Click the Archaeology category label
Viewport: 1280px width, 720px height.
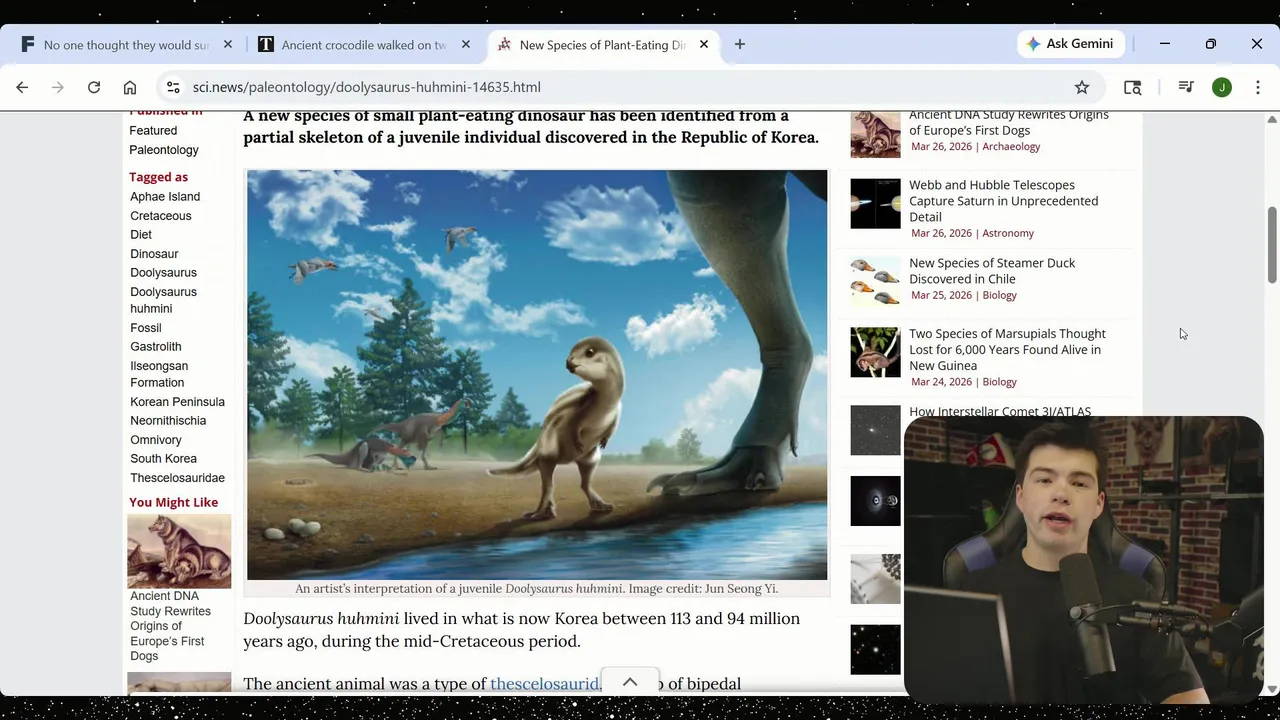(1011, 147)
